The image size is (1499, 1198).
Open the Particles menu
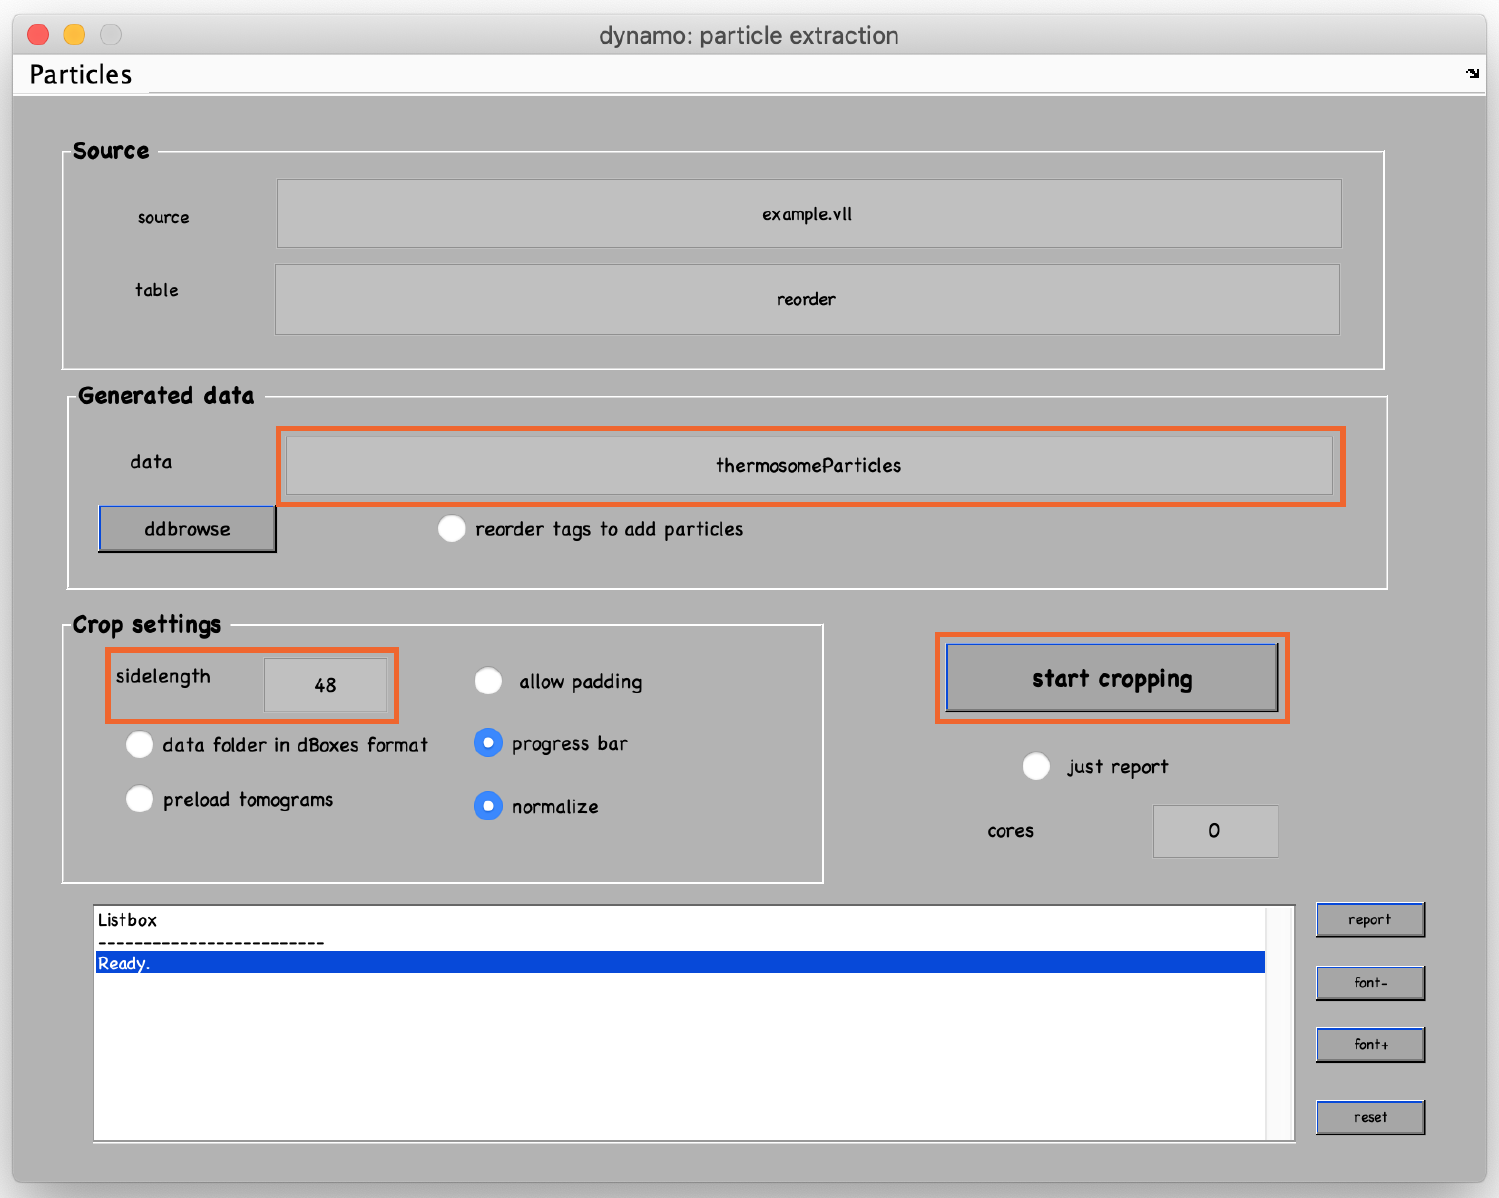(80, 74)
